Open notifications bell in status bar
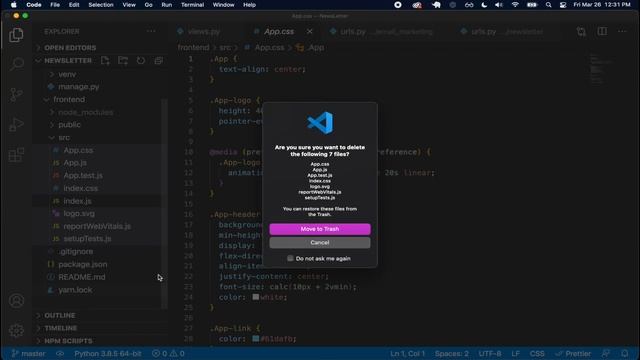This screenshot has width=640, height=360. pos(624,353)
